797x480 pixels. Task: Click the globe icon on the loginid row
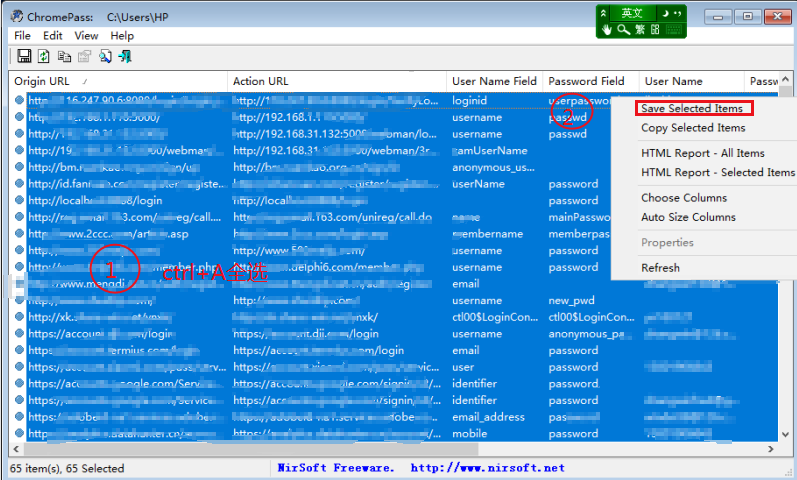(x=19, y=100)
